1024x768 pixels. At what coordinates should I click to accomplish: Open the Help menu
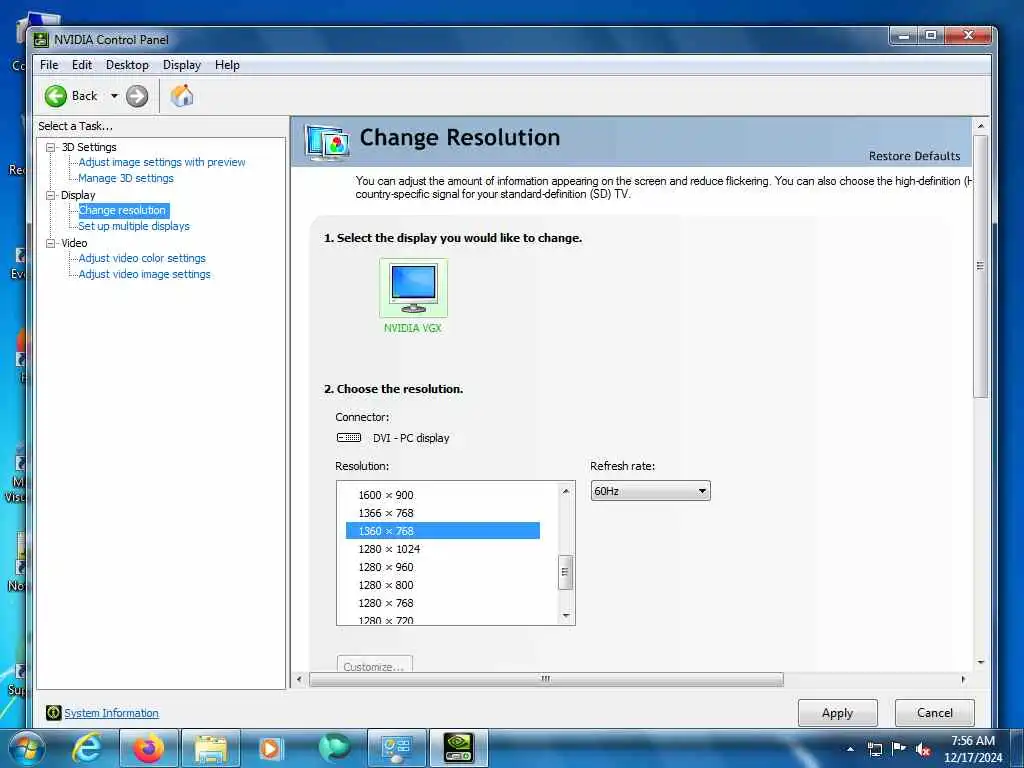(x=227, y=65)
